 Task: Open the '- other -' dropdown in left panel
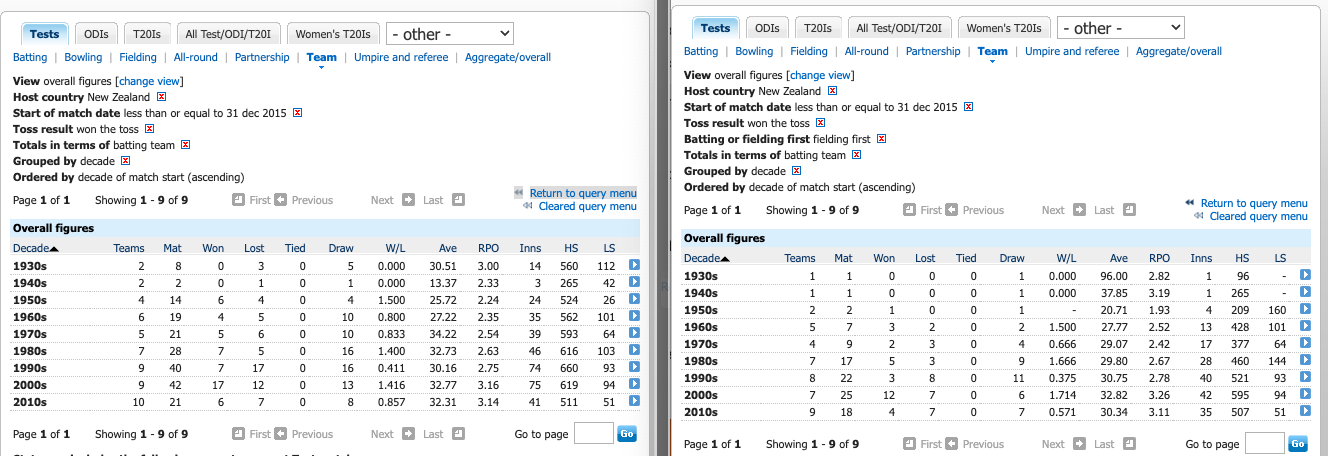pyautogui.click(x=449, y=34)
